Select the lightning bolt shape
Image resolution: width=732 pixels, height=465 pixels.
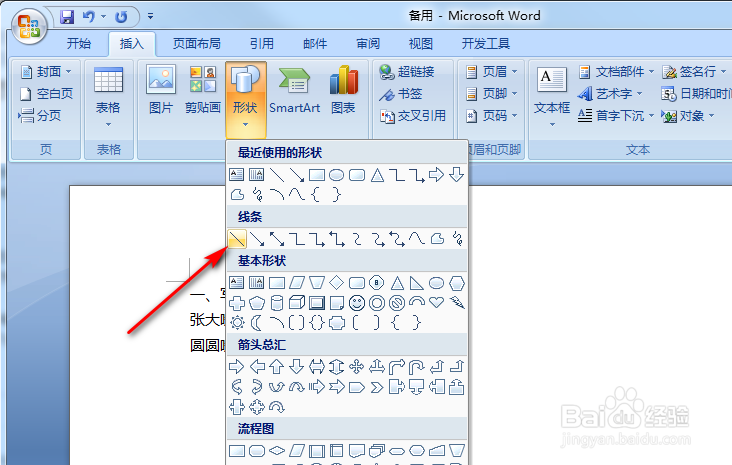tap(457, 303)
